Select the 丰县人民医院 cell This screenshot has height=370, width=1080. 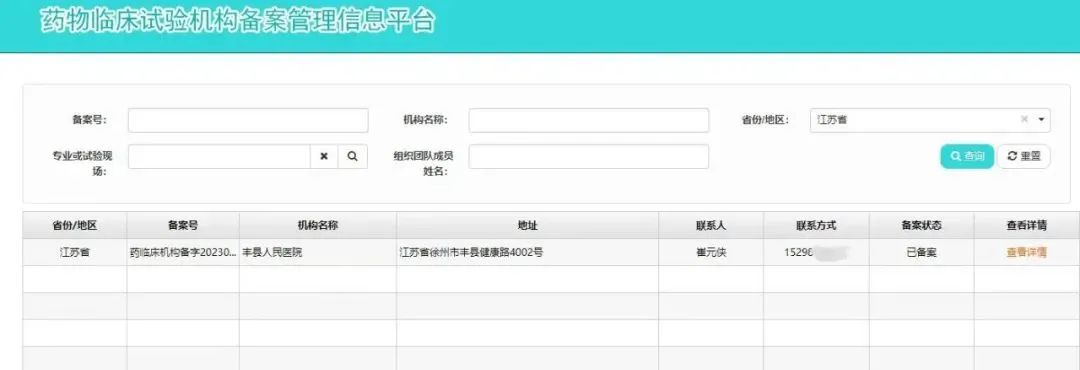point(318,252)
